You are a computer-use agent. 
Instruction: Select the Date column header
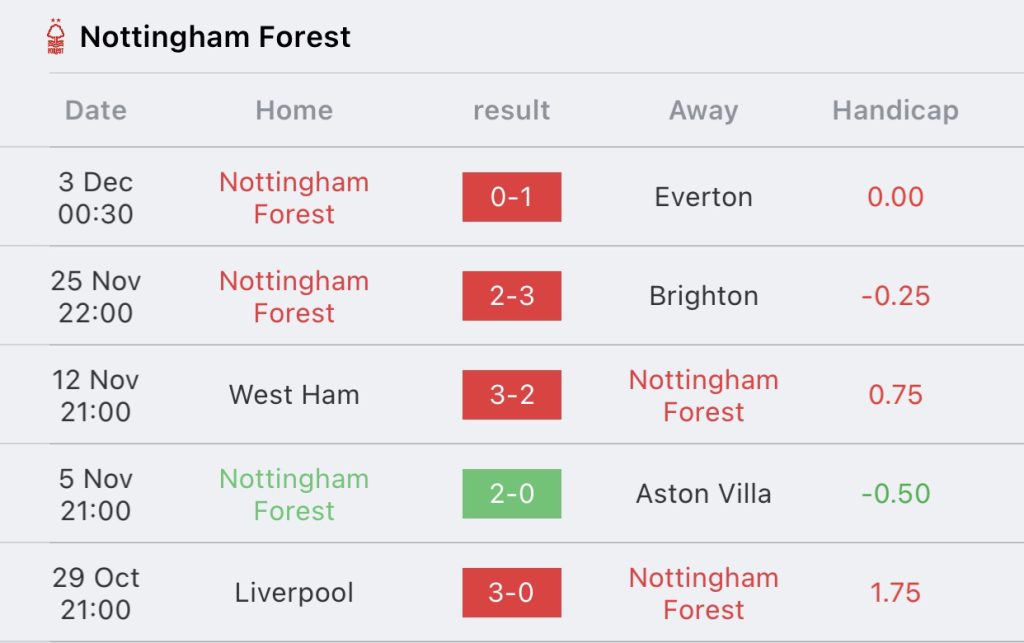coord(95,110)
